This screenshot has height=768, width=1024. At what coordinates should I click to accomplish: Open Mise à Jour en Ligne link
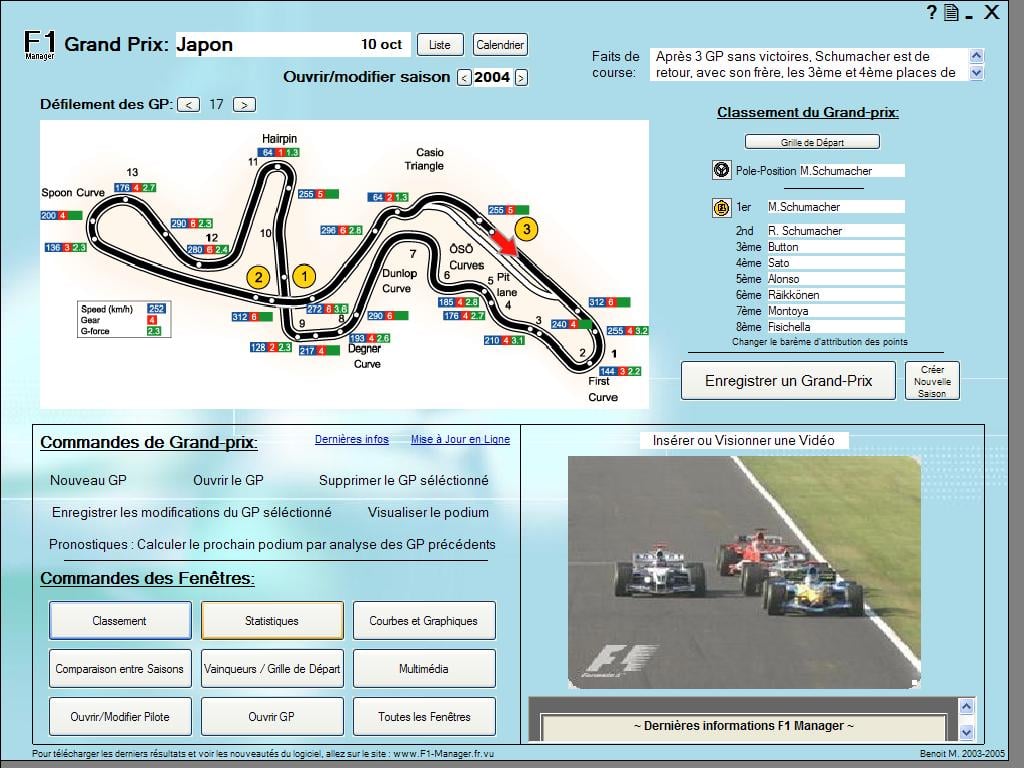click(460, 440)
